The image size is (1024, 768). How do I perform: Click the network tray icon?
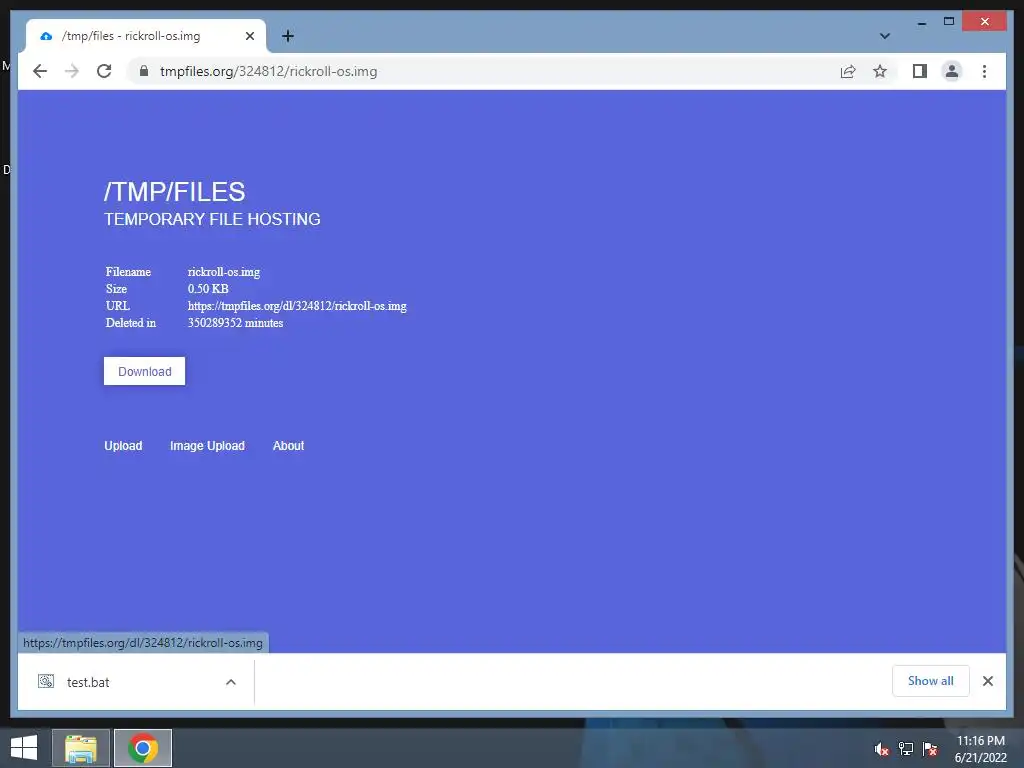[x=906, y=749]
